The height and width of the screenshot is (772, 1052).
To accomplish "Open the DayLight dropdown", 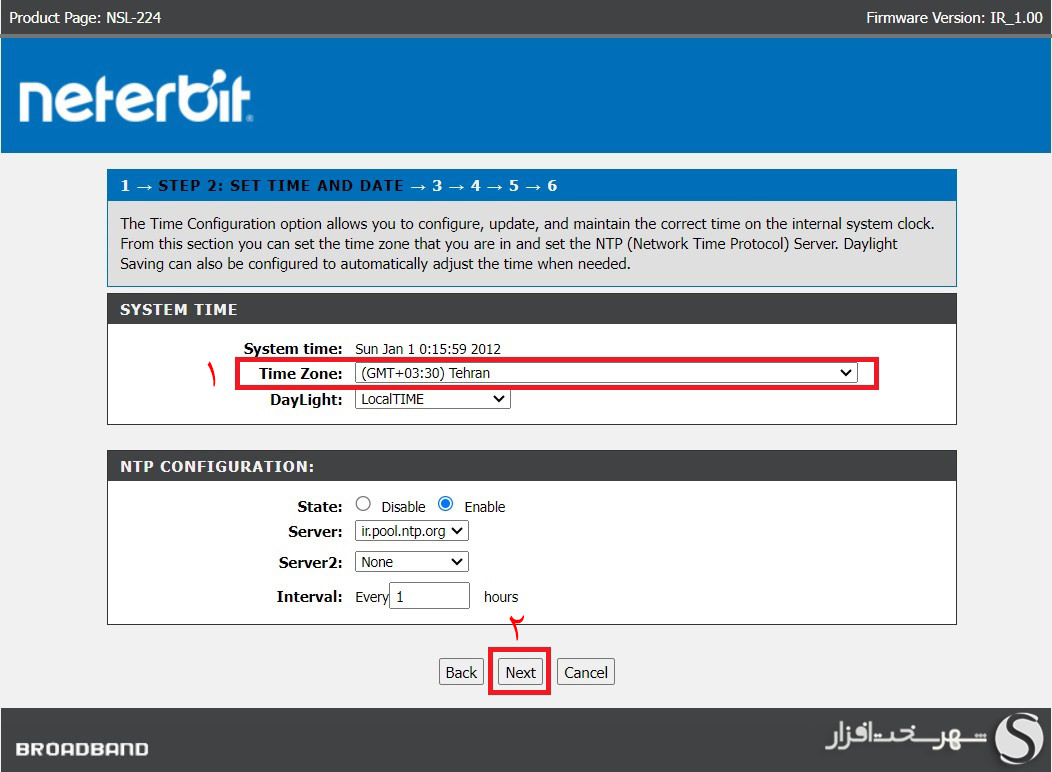I will pos(498,398).
